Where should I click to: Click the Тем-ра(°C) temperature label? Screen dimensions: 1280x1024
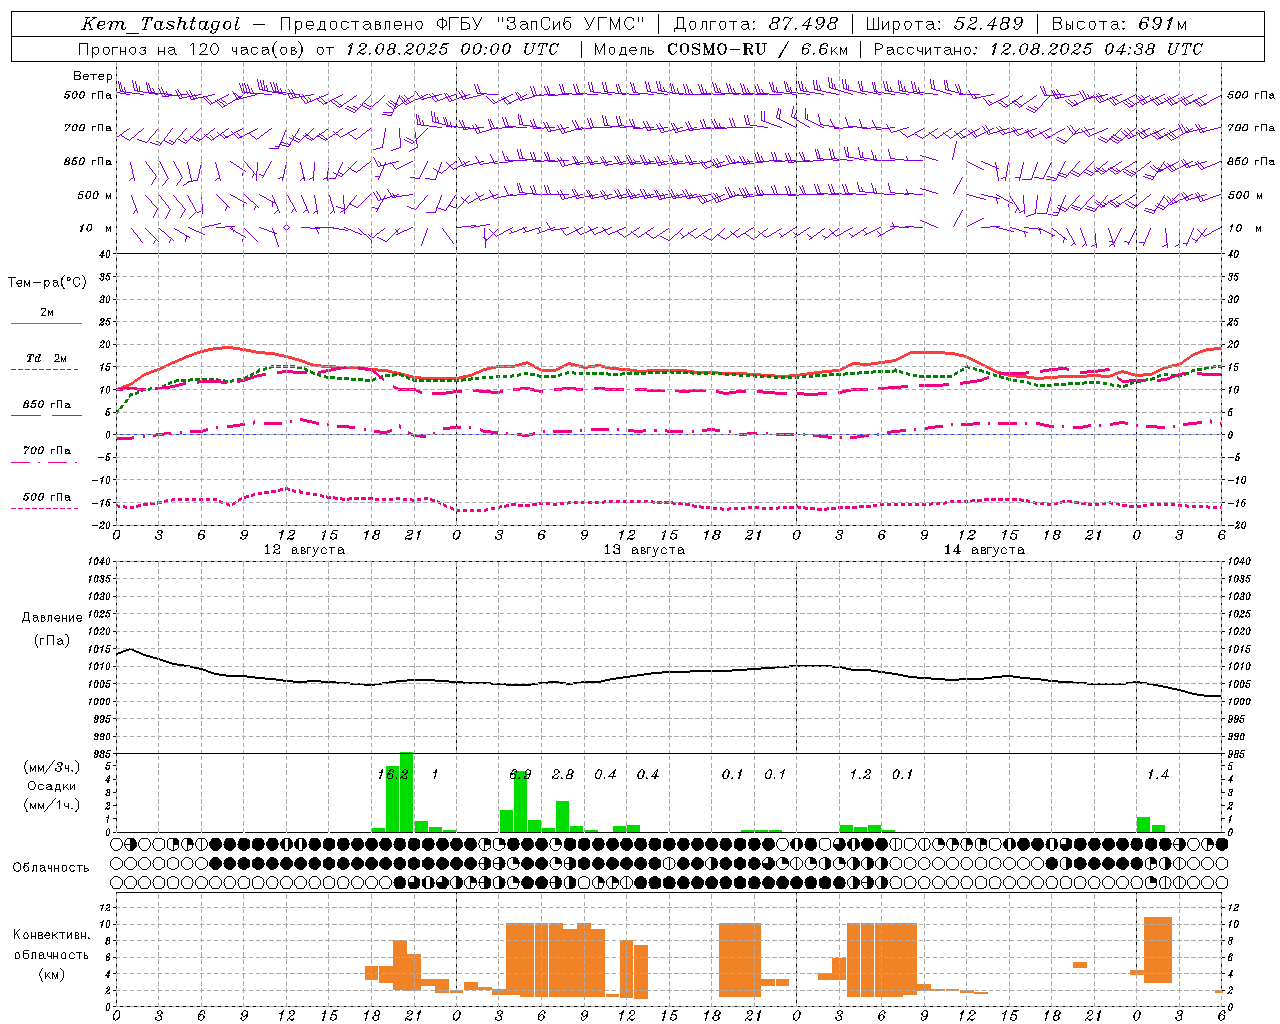pos(47,283)
